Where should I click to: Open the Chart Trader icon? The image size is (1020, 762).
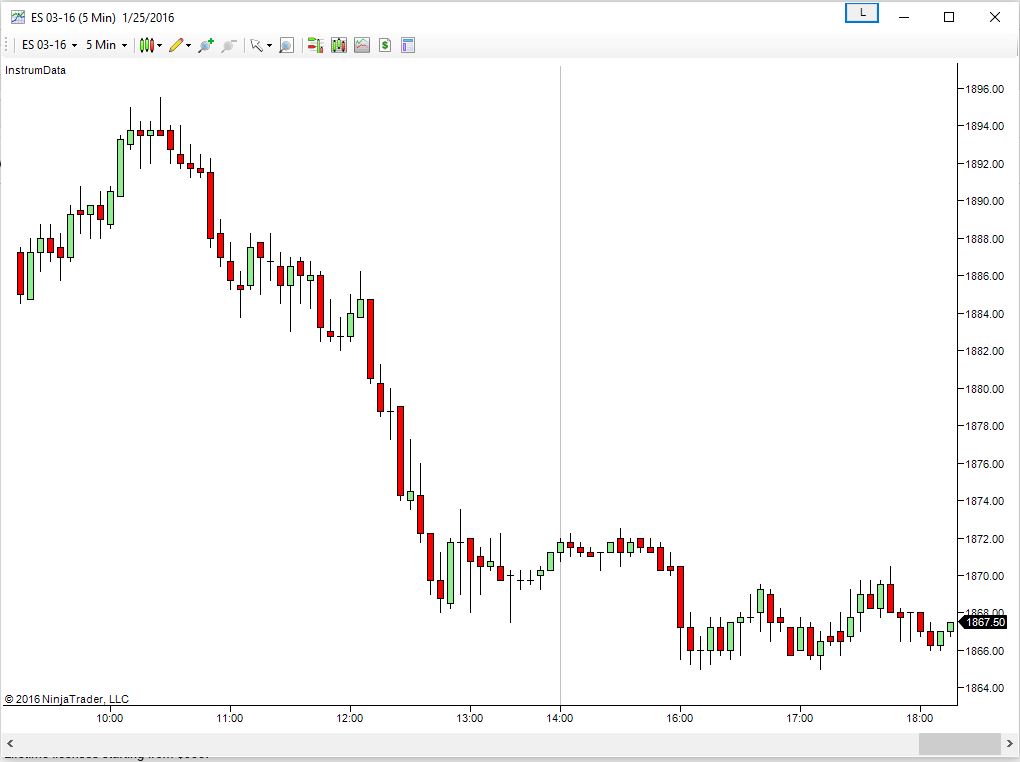coord(315,45)
